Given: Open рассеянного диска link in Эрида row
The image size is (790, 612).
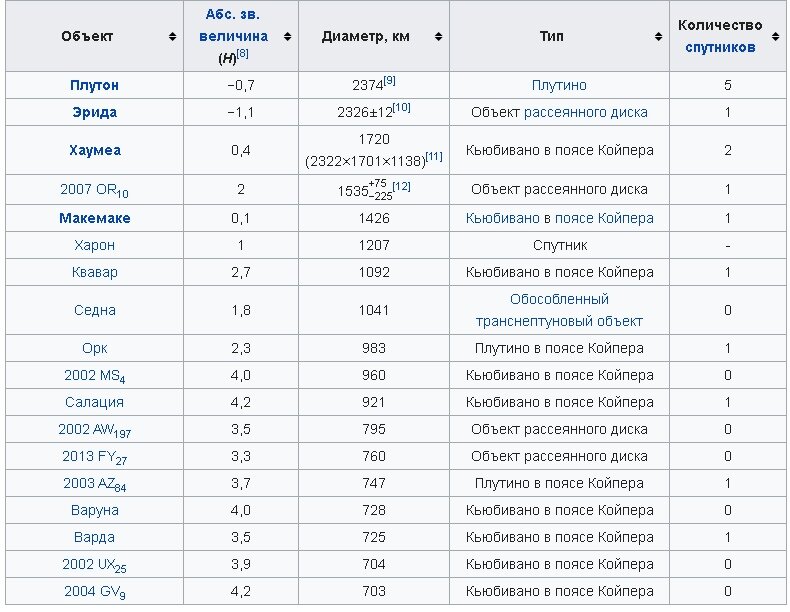Looking at the screenshot, I should (x=586, y=113).
